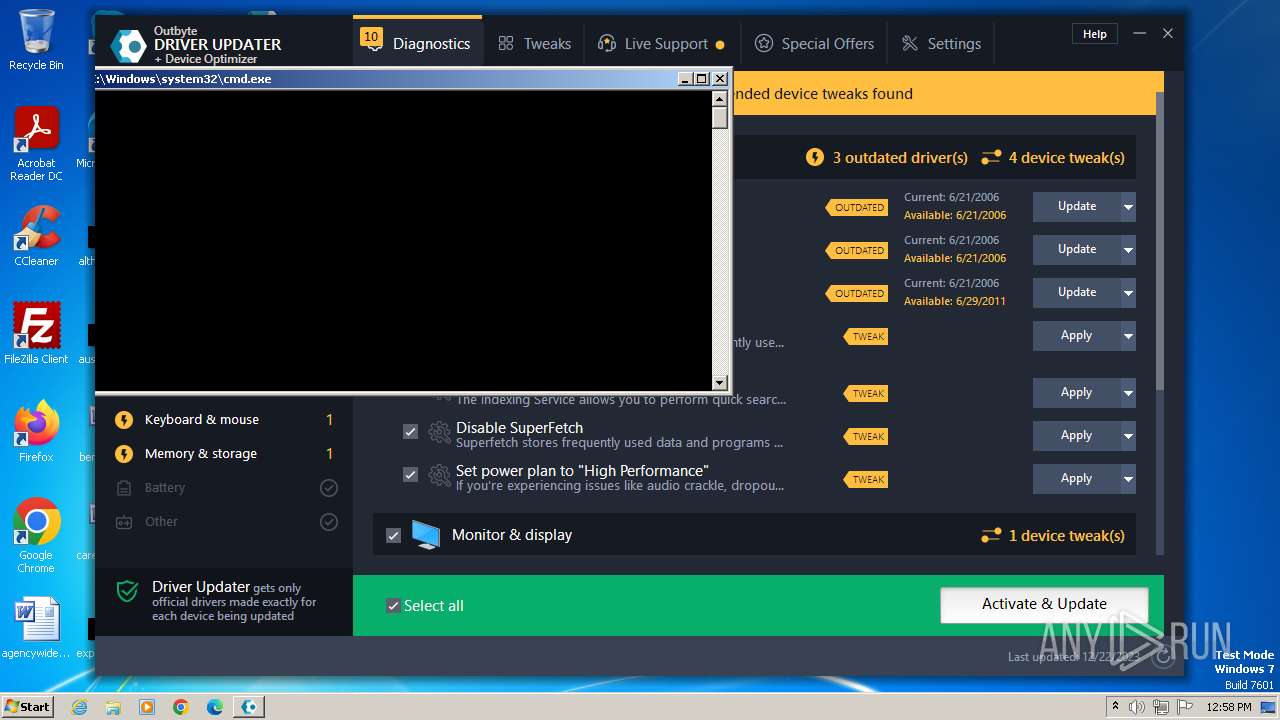Screen dimensions: 1280x720
Task: Click the green shield Driver Updater icon
Action: tap(127, 591)
